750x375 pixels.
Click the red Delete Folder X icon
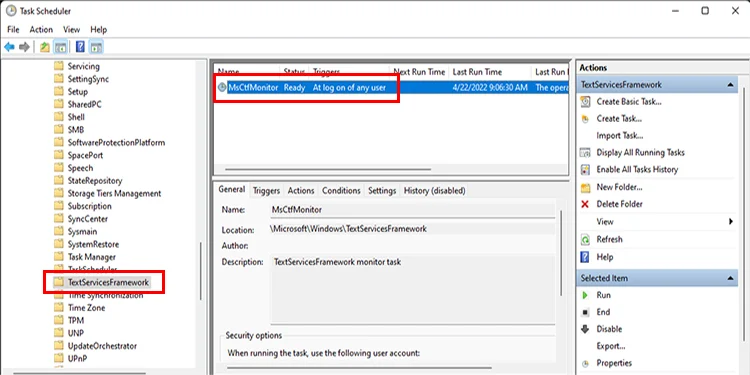[x=585, y=204]
